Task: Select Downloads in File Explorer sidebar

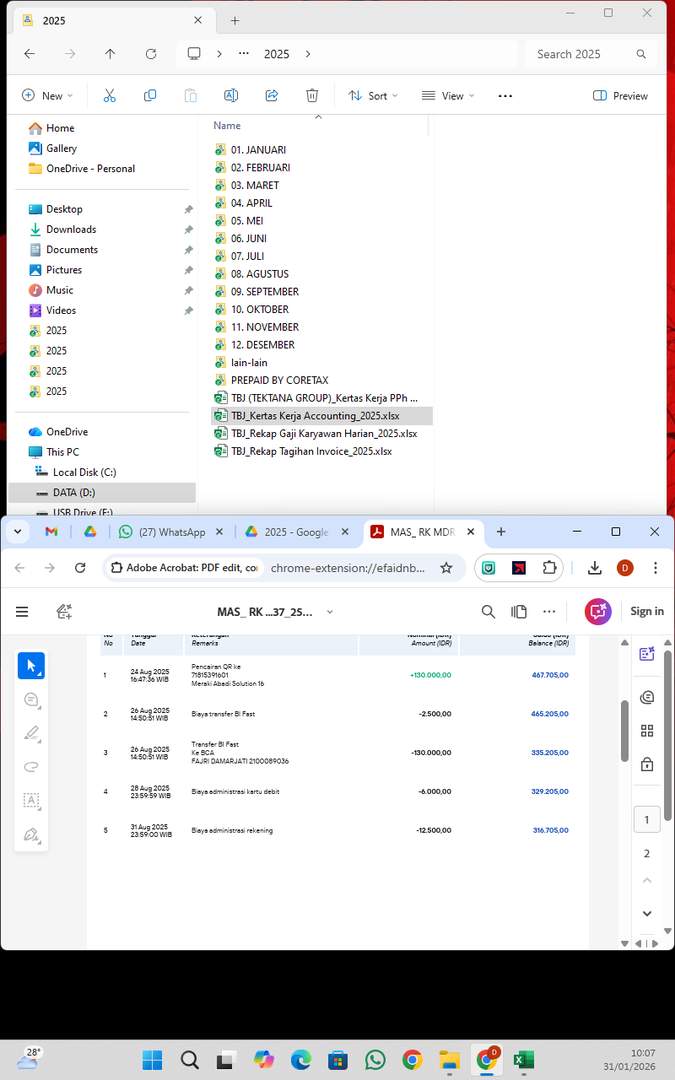Action: (71, 229)
